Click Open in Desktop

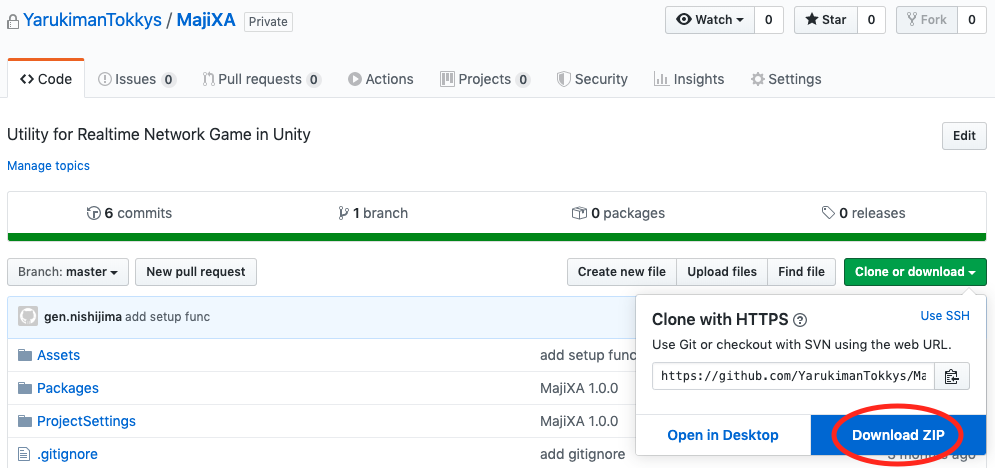723,435
